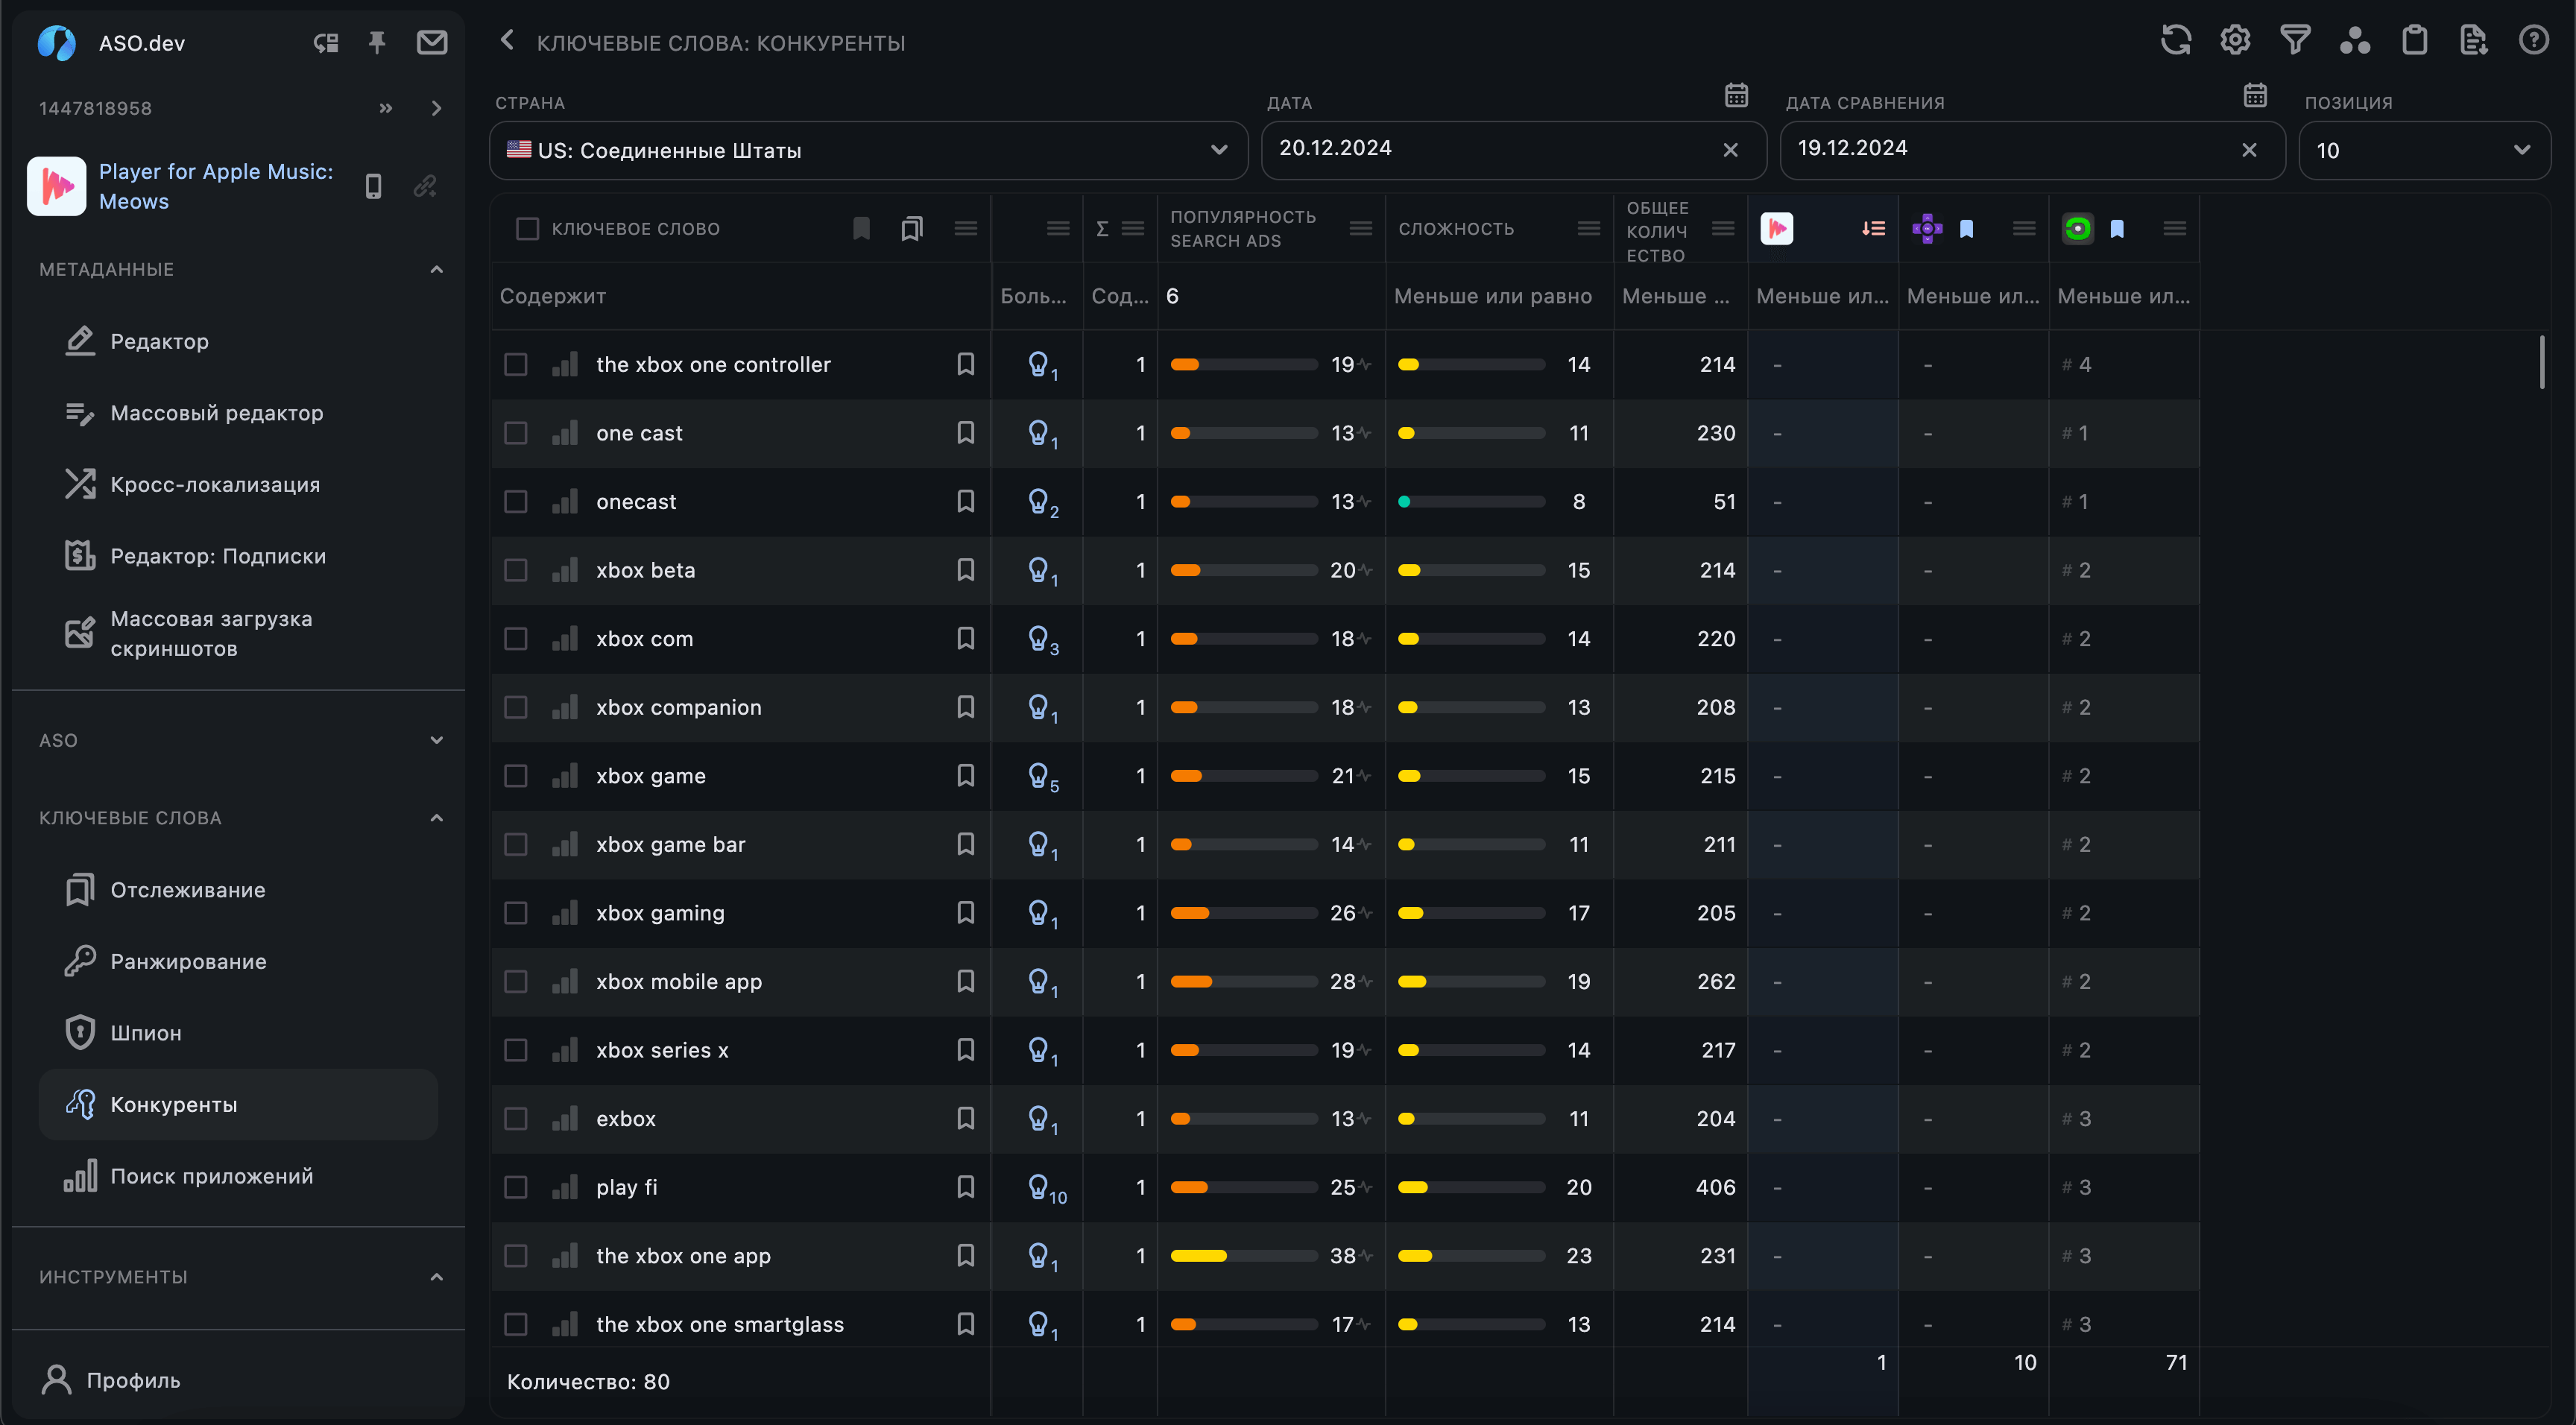Open Массовая загрузка скриншотов in sidebar
2576x1425 pixels.
pos(238,633)
